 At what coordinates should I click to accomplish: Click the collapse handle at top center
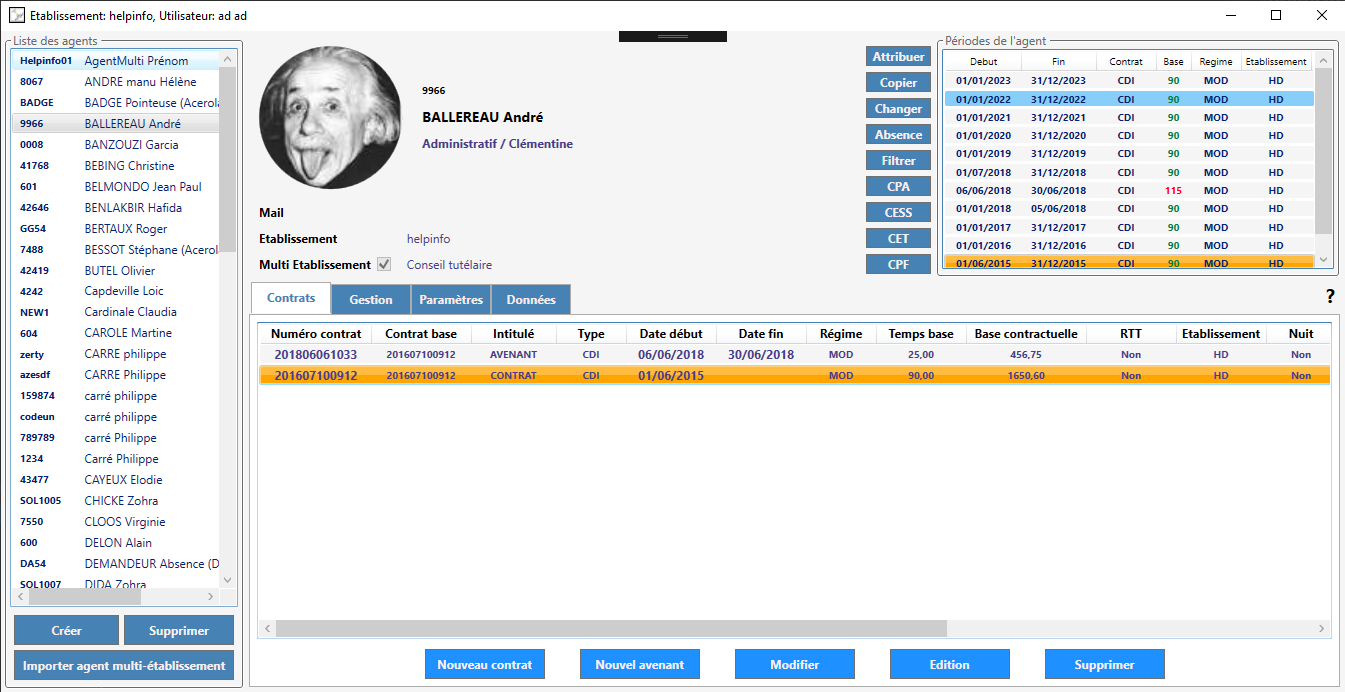tap(672, 37)
